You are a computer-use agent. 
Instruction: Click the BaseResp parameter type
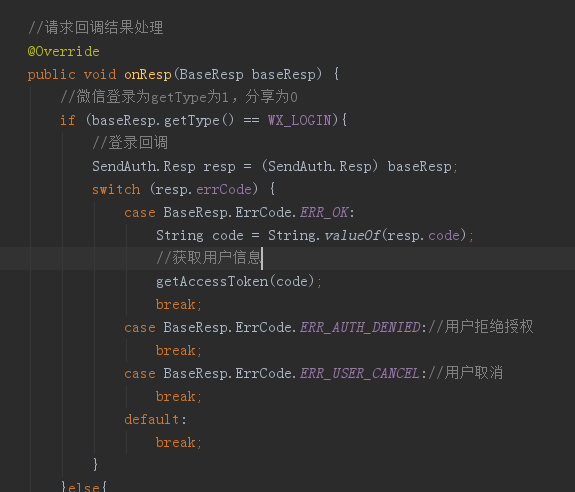pos(211,74)
